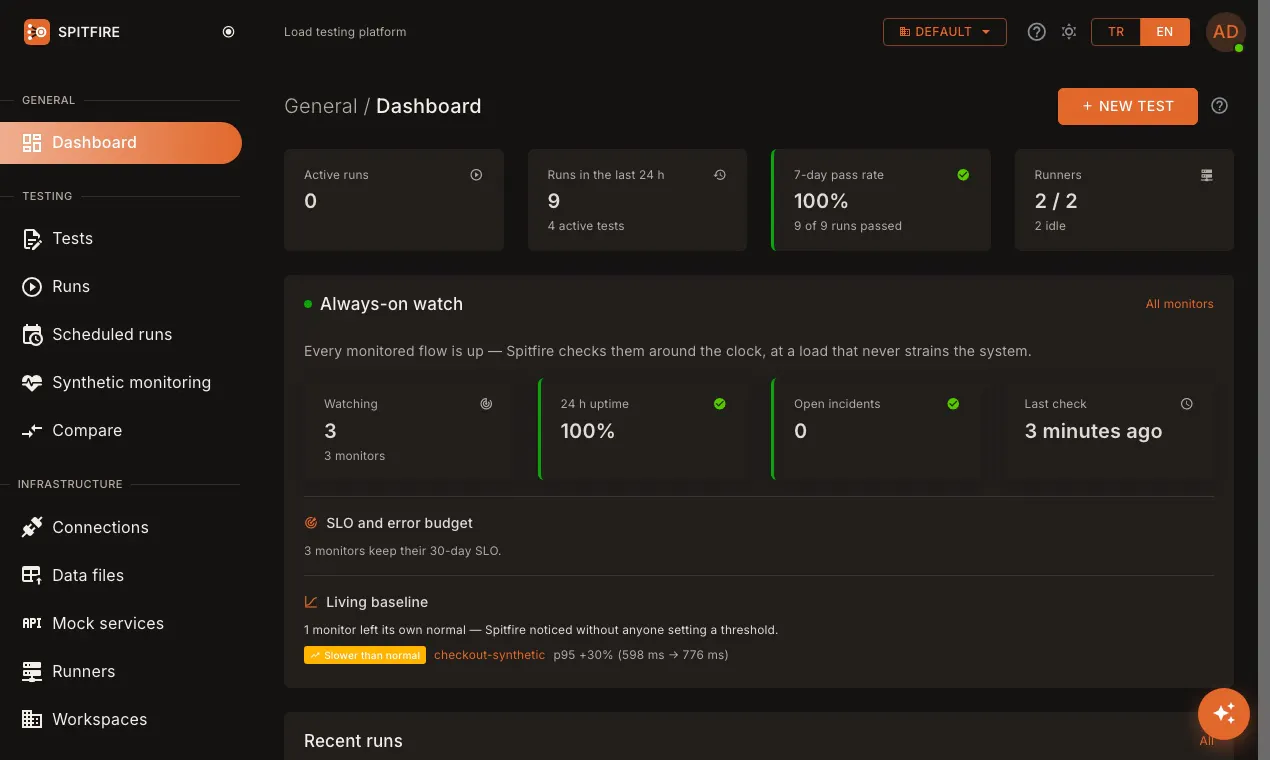Click the Data files table icon
This screenshot has height=760, width=1270.
(32, 575)
